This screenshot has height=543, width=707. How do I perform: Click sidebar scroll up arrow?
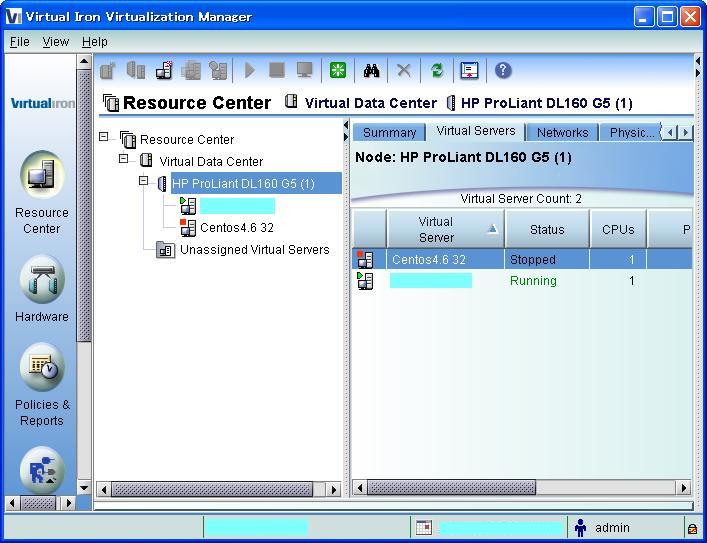(x=84, y=61)
